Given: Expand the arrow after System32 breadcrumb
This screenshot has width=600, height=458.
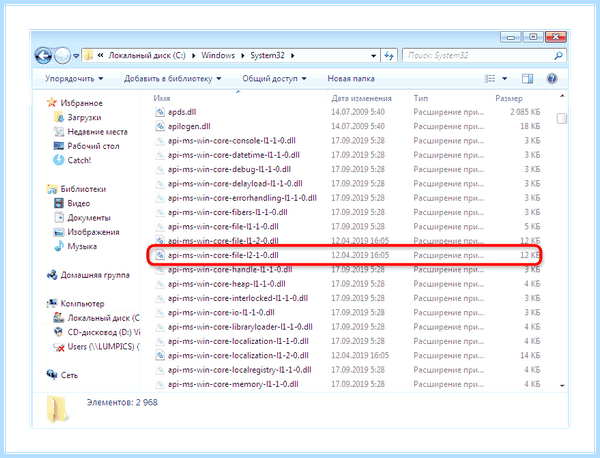Looking at the screenshot, I should coord(293,56).
